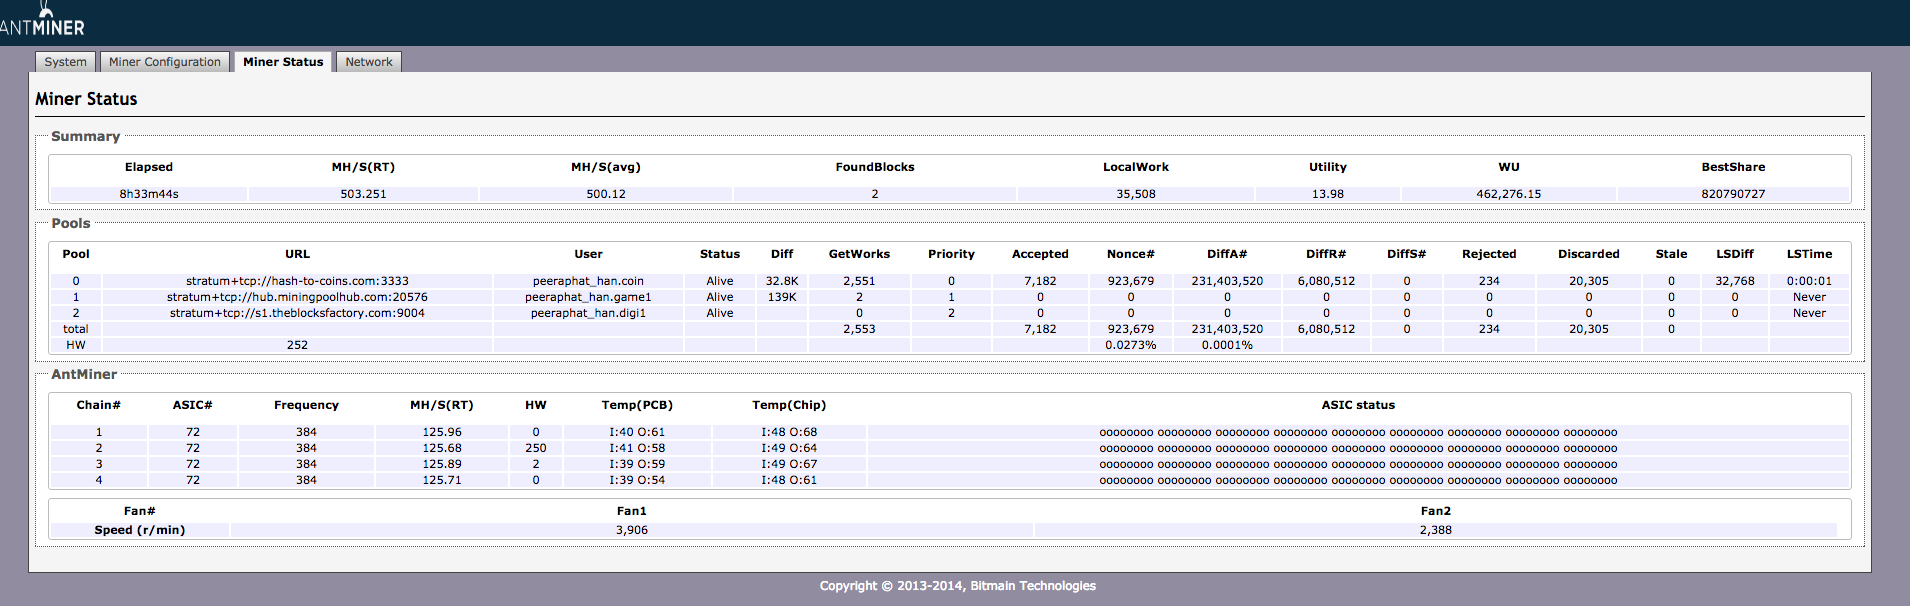Click the hub.miningpoolhub.com pool URL

point(297,297)
